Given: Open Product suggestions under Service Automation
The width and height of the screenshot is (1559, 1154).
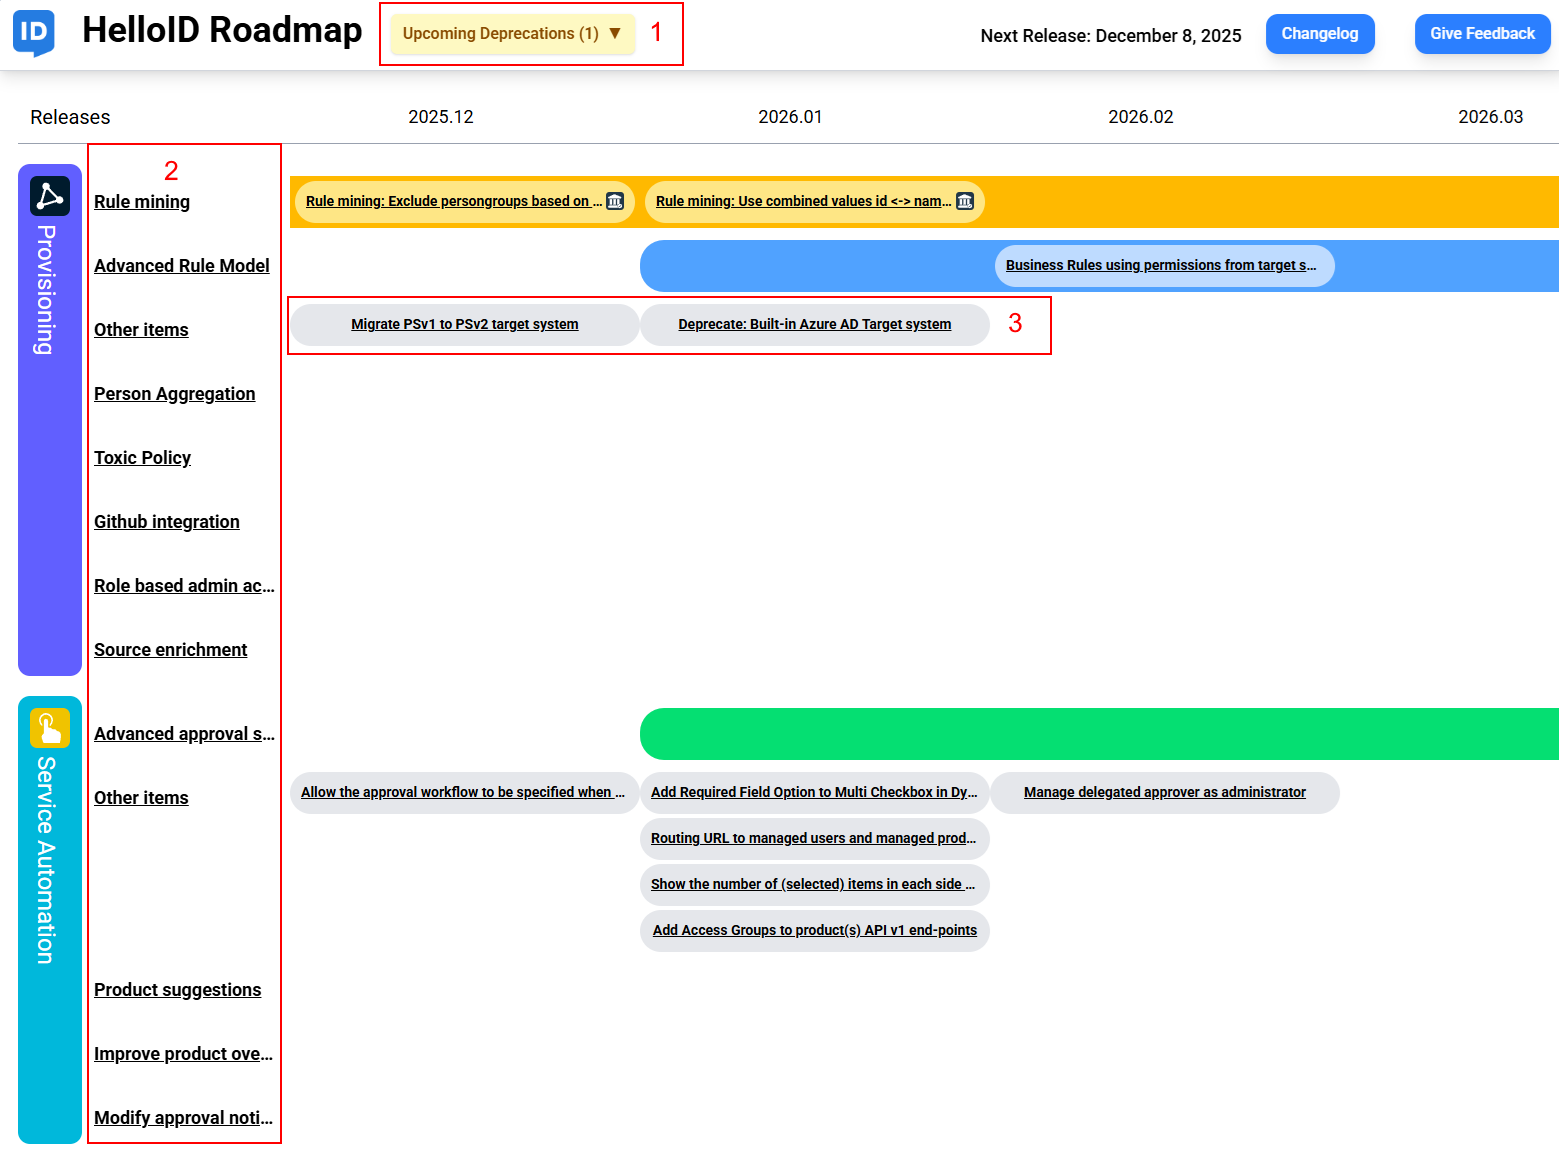Looking at the screenshot, I should (177, 989).
